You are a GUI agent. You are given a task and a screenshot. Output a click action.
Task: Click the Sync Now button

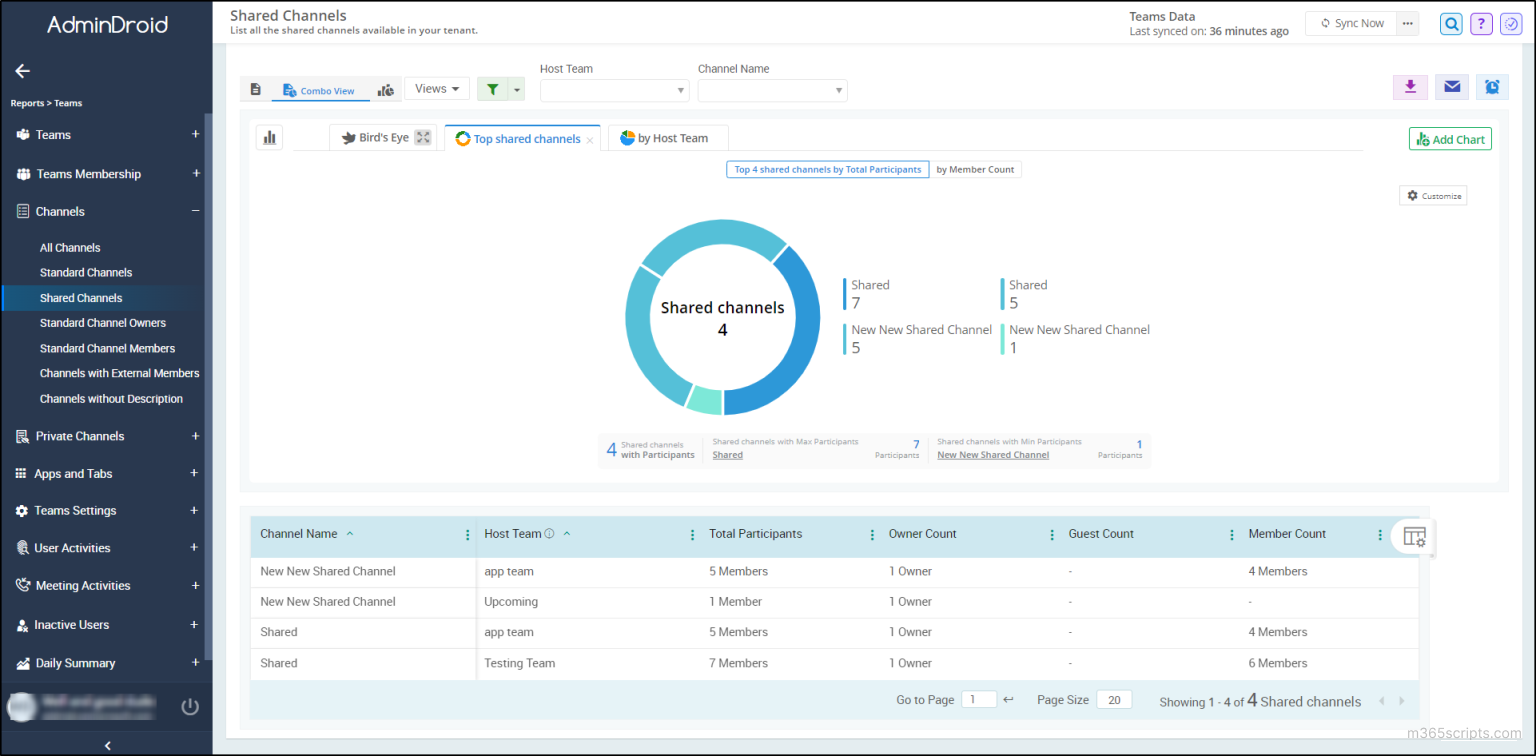[x=1350, y=22]
